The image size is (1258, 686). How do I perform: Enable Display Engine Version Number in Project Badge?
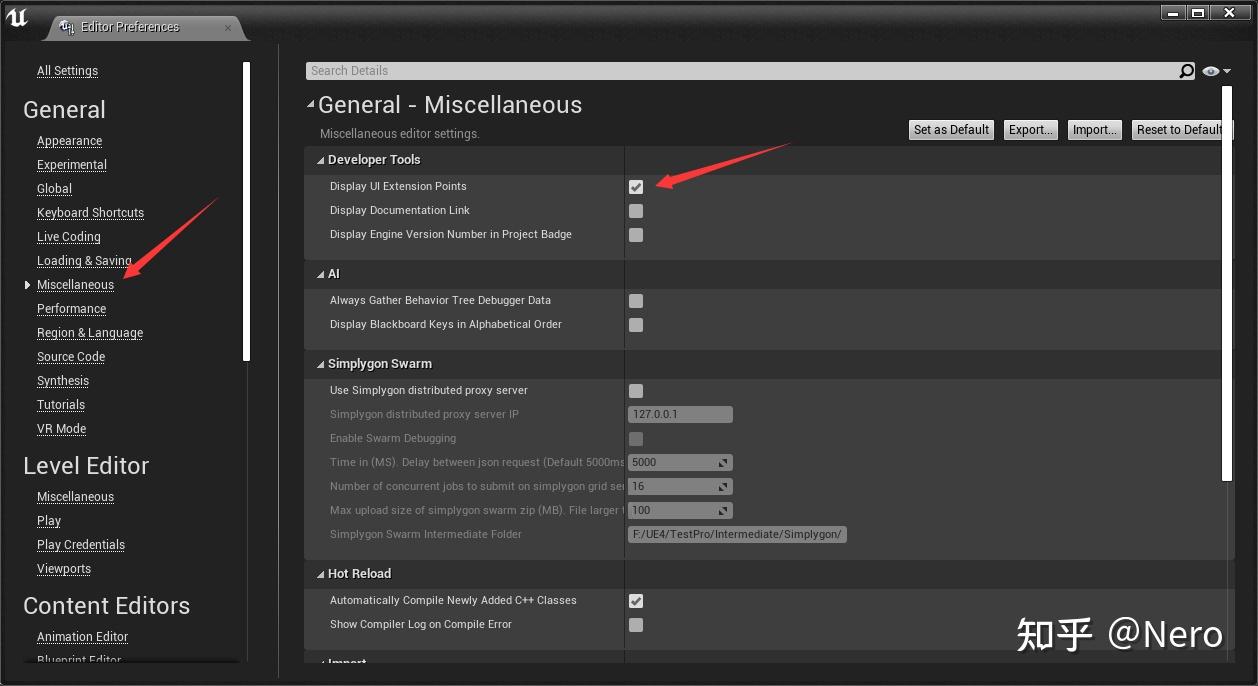(636, 235)
